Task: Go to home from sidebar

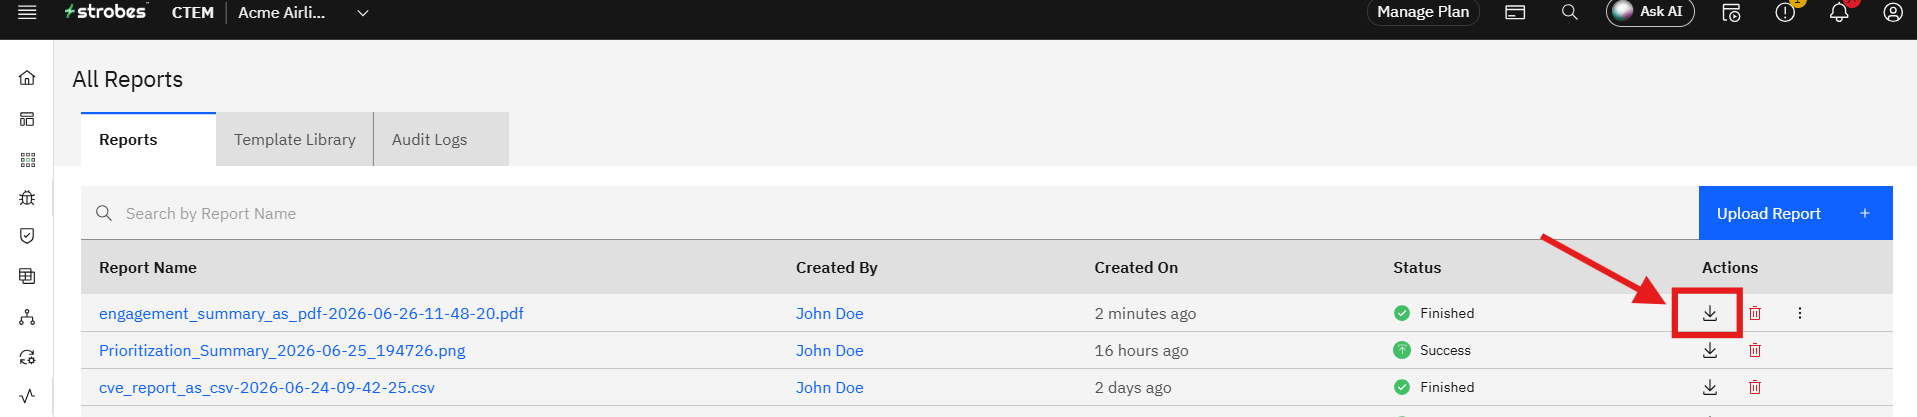Action: click(27, 78)
